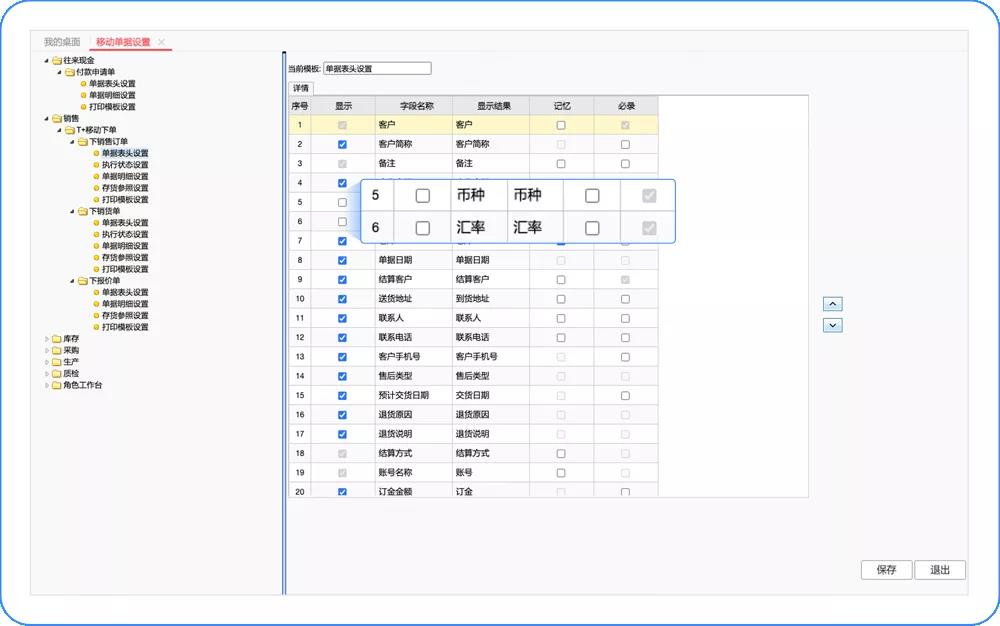The image size is (1000, 626).
Task: Close the 移动单据设置 tab with X icon
Action: pos(162,42)
